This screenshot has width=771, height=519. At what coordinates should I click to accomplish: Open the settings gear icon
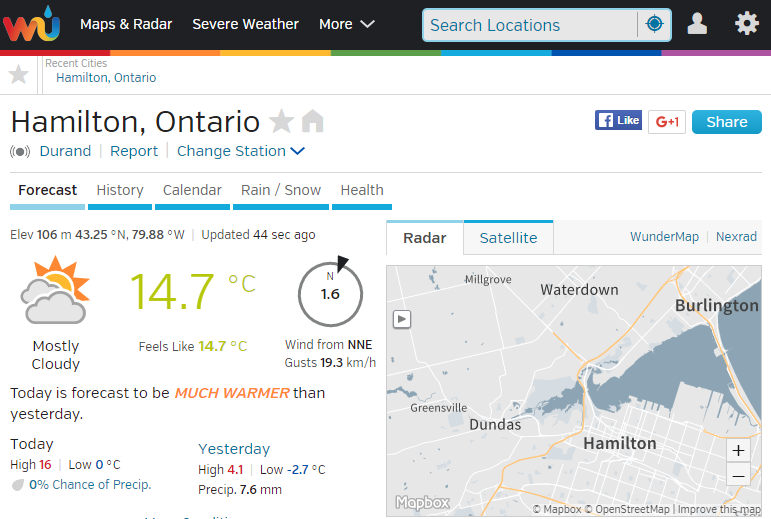coord(746,24)
